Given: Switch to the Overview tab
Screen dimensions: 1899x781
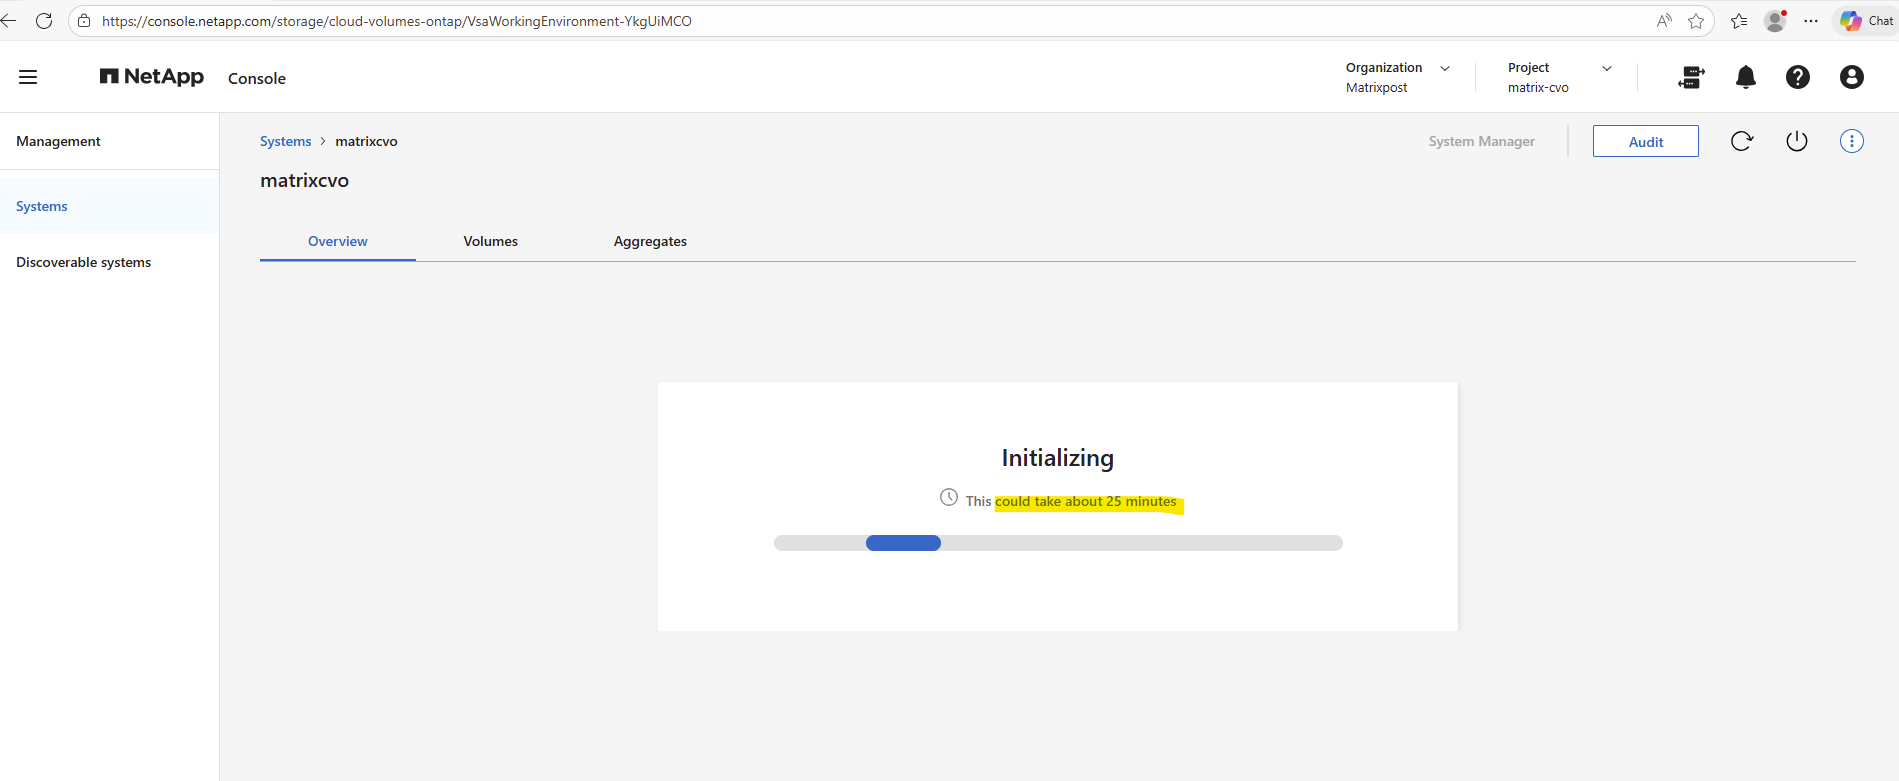Looking at the screenshot, I should tap(338, 241).
